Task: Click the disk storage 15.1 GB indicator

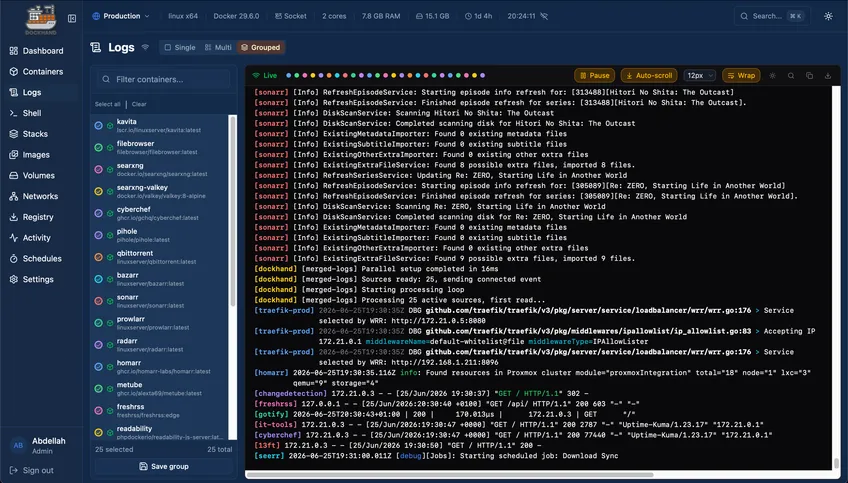Action: tap(432, 16)
